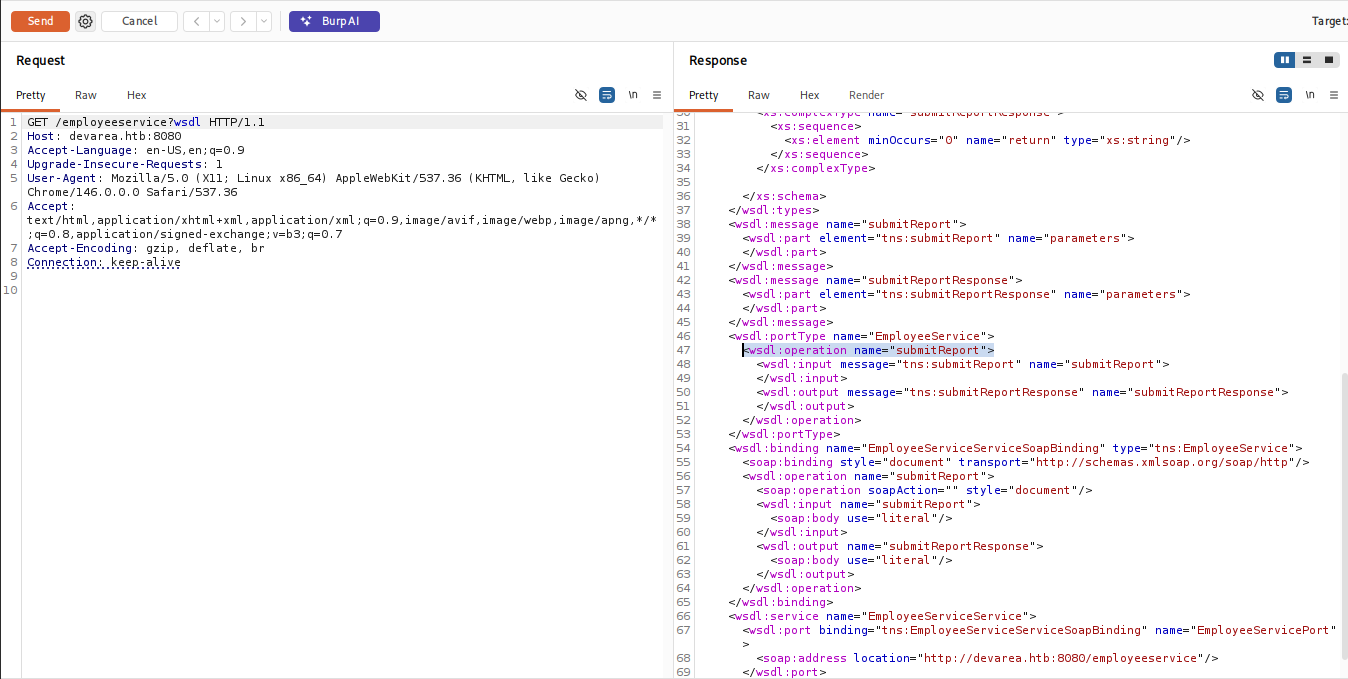This screenshot has height=679, width=1348.
Task: Disable word wrap in the Response editor
Action: pyautogui.click(x=1283, y=95)
